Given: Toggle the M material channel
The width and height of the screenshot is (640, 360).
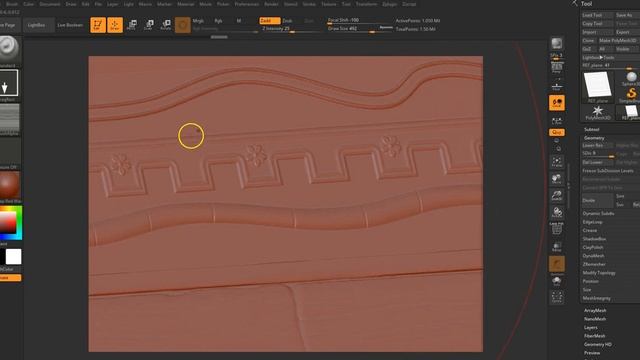Looking at the screenshot, I should click(239, 20).
